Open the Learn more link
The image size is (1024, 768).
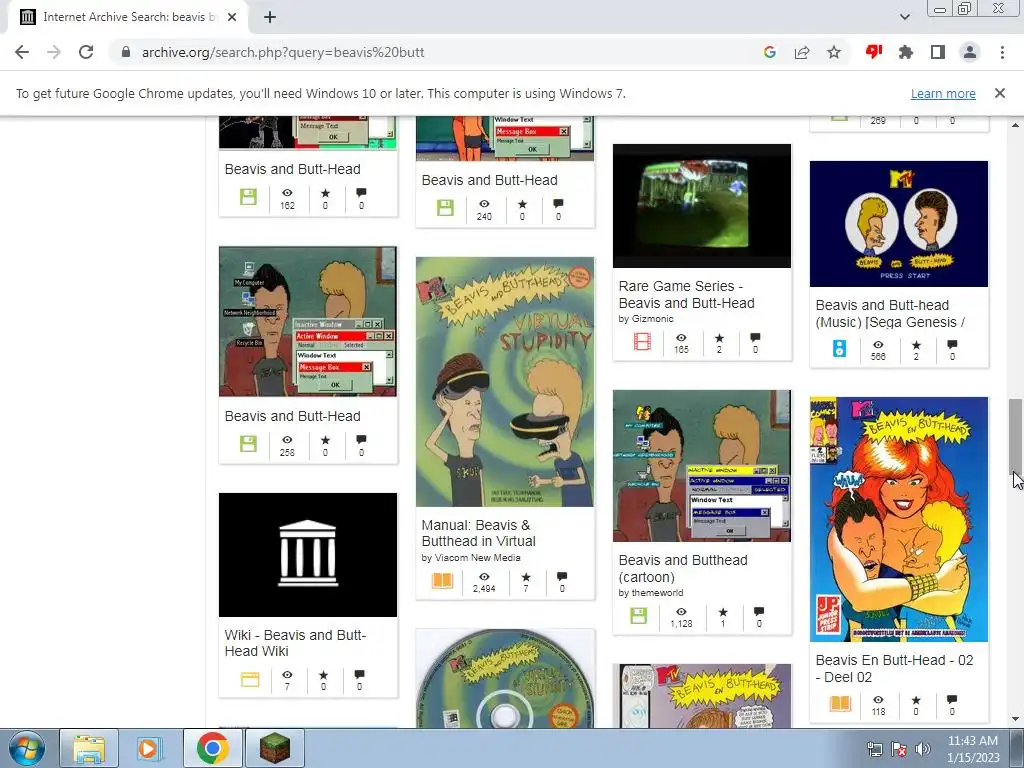[x=943, y=93]
